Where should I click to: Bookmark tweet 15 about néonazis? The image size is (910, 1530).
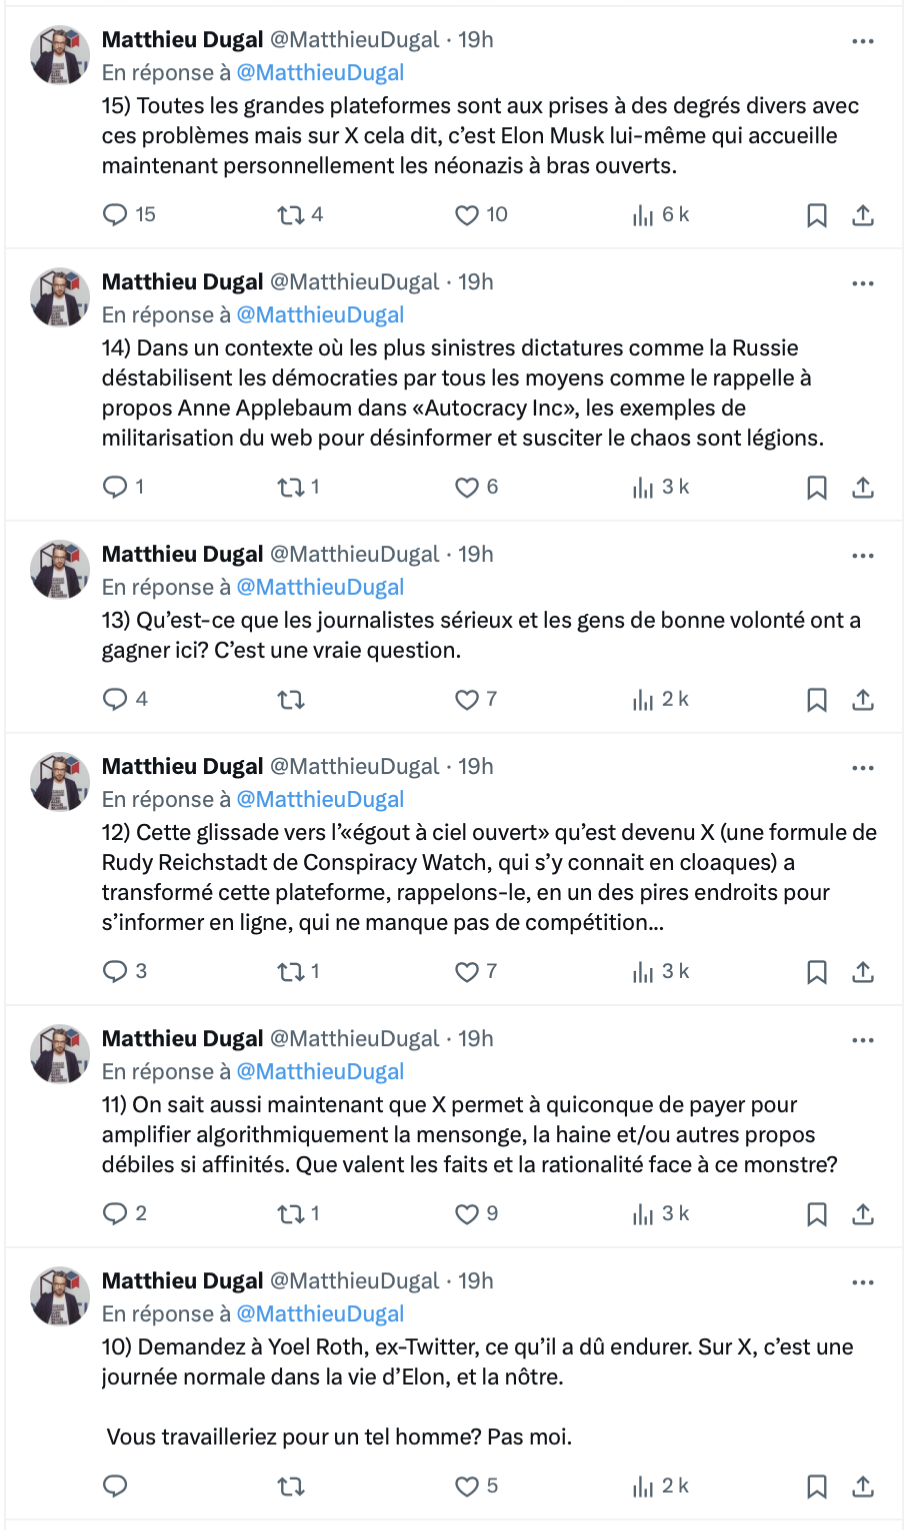(817, 215)
